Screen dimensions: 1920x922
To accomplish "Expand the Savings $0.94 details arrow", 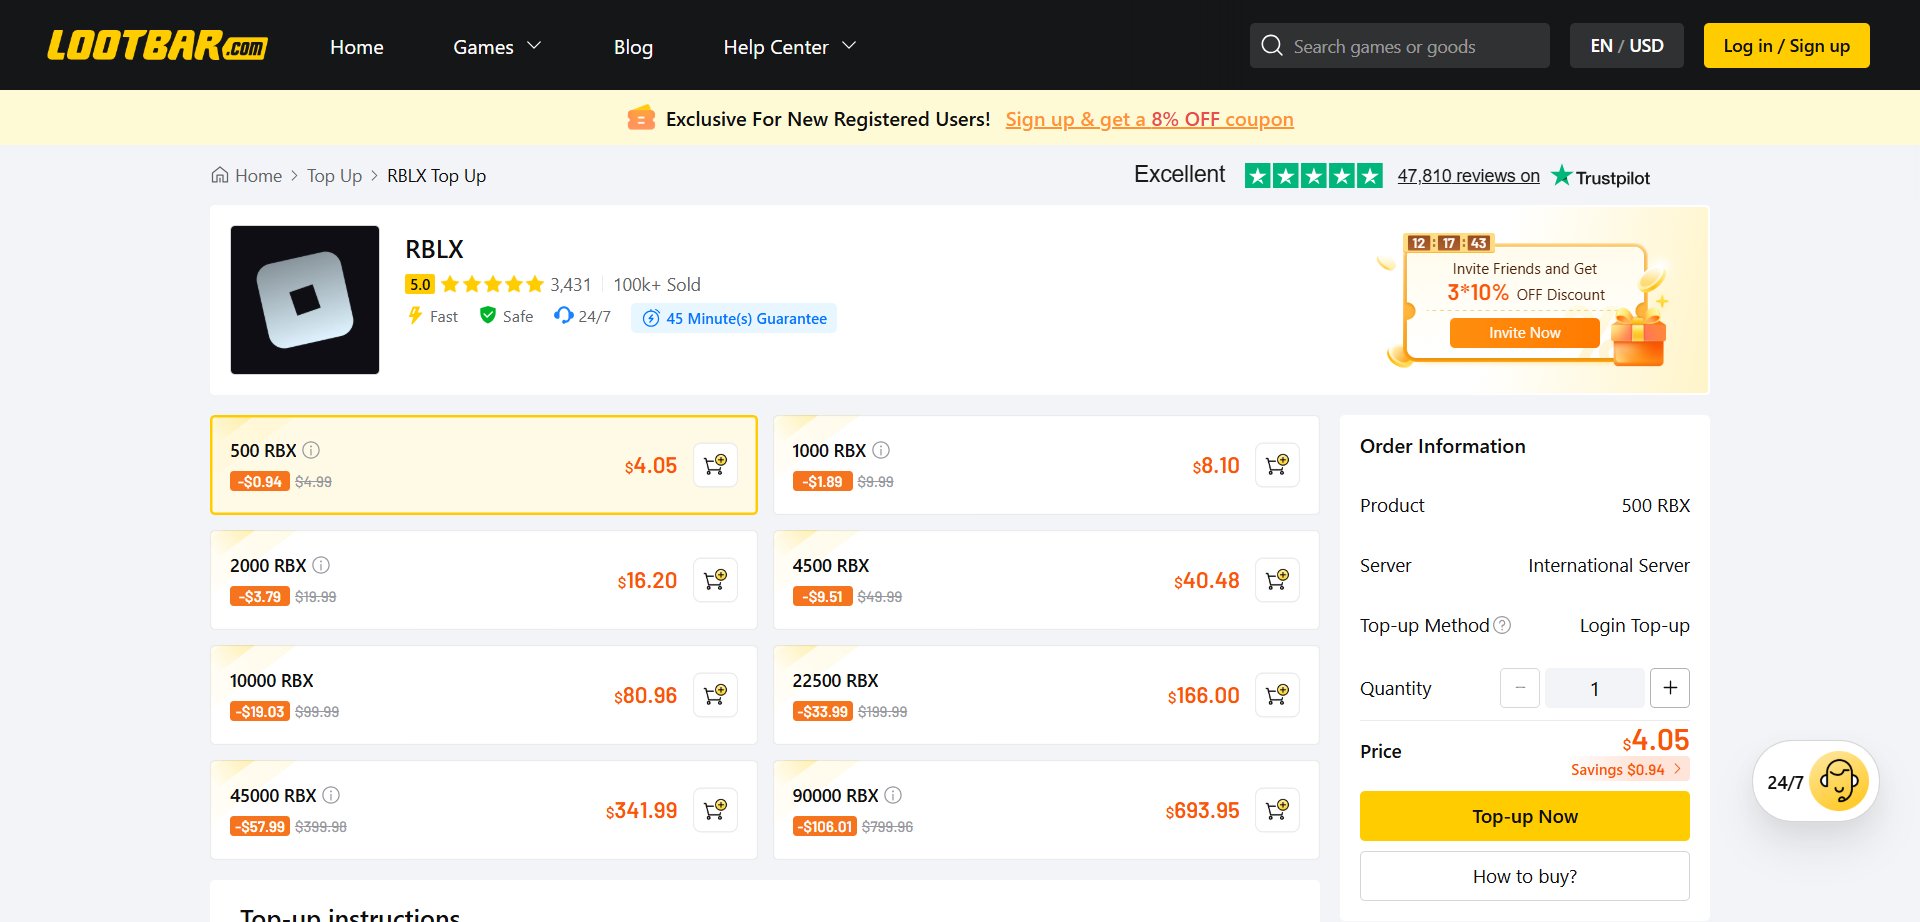I will pos(1678,769).
